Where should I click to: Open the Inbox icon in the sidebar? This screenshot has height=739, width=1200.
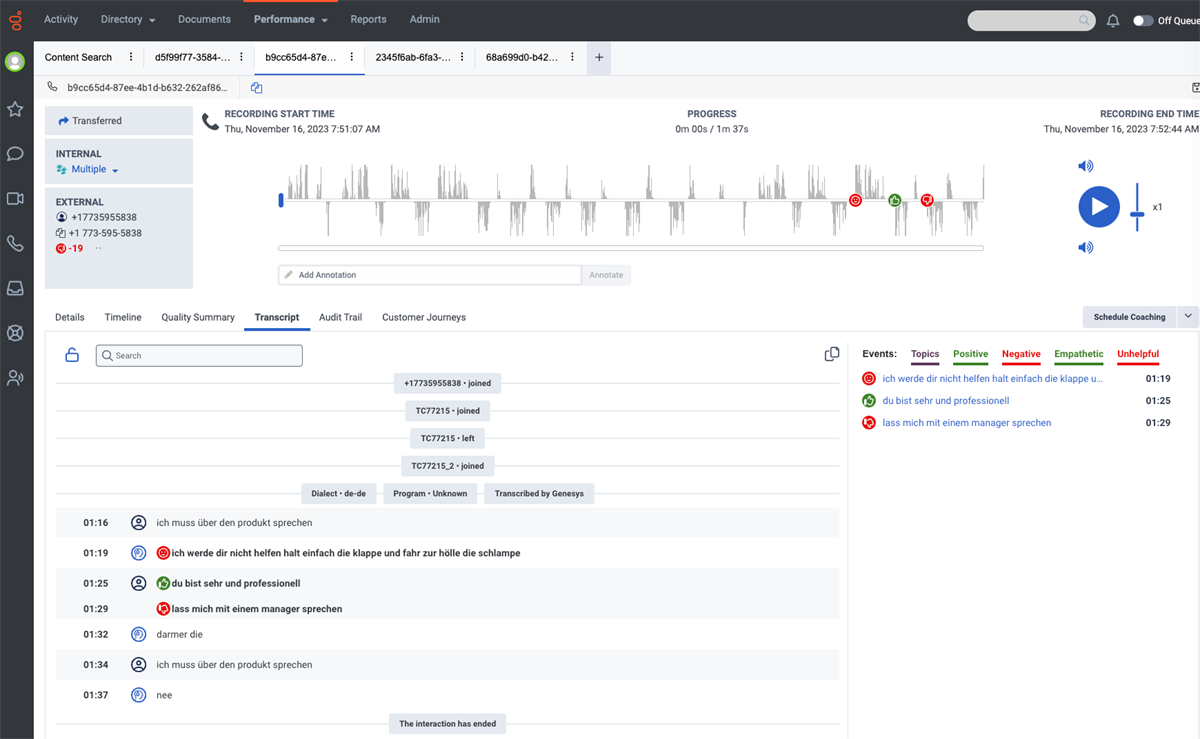pos(15,288)
